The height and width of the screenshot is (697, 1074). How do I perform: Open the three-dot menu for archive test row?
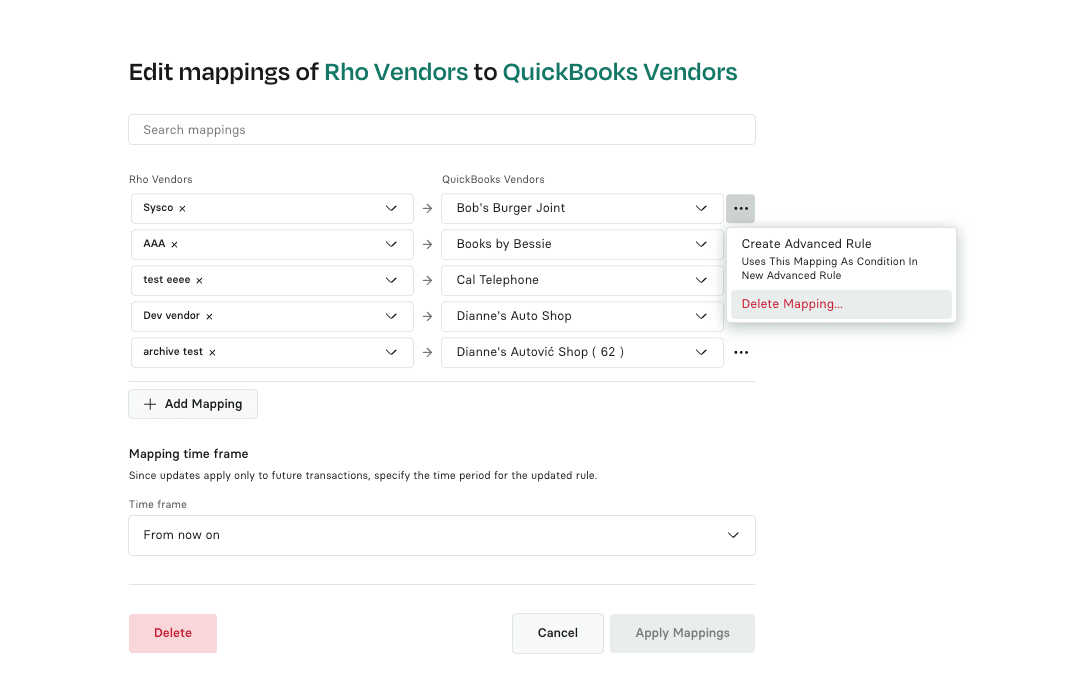[740, 352]
